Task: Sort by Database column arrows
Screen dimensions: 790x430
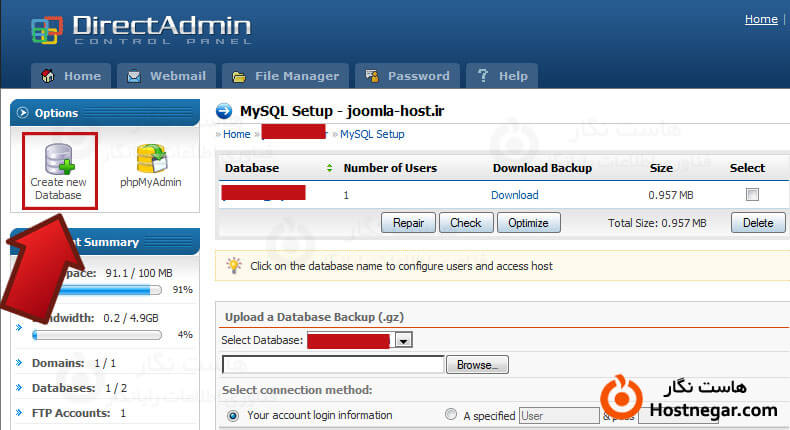Action: (x=330, y=168)
